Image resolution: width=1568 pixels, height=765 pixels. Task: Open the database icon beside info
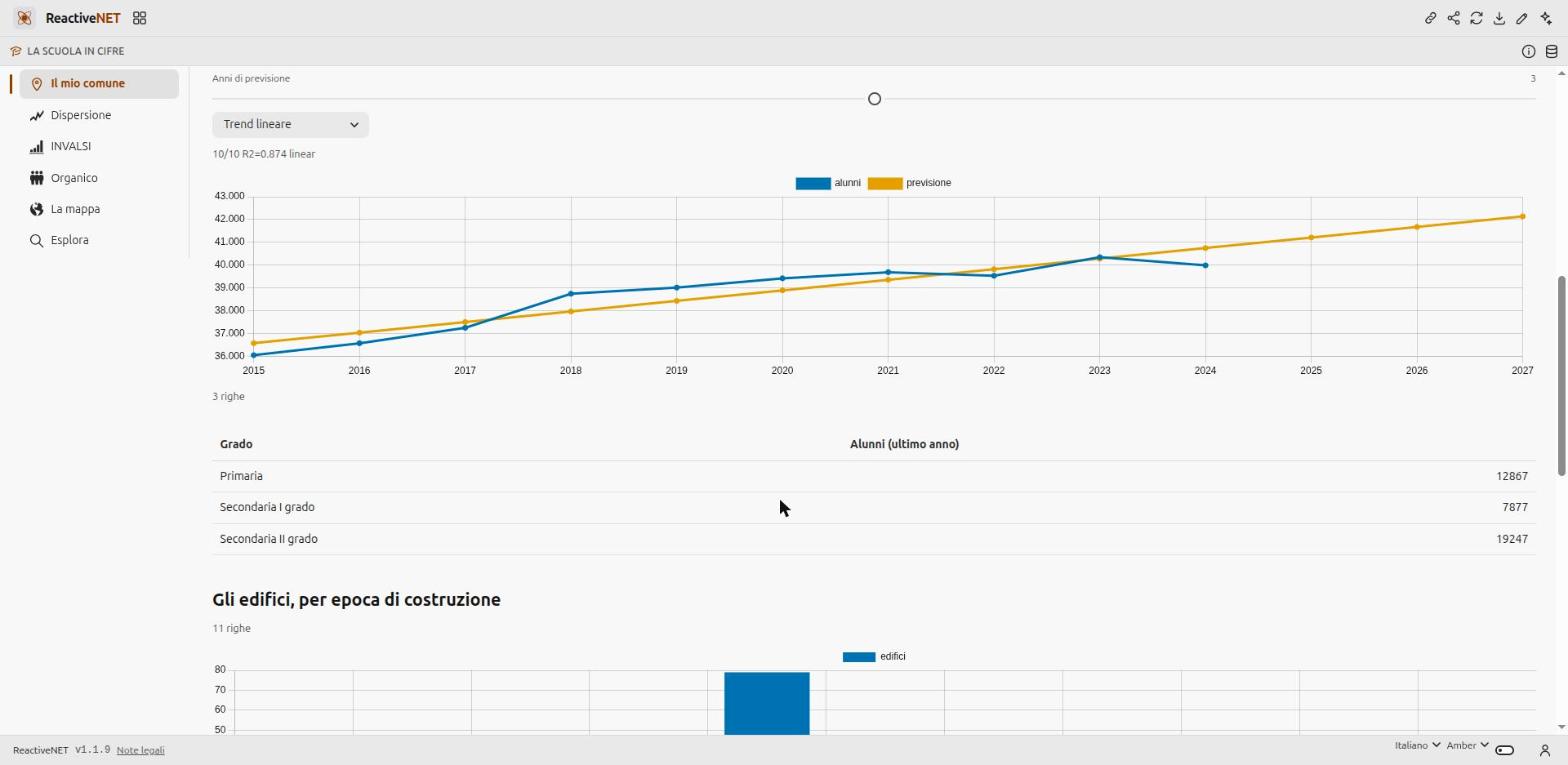(1552, 51)
